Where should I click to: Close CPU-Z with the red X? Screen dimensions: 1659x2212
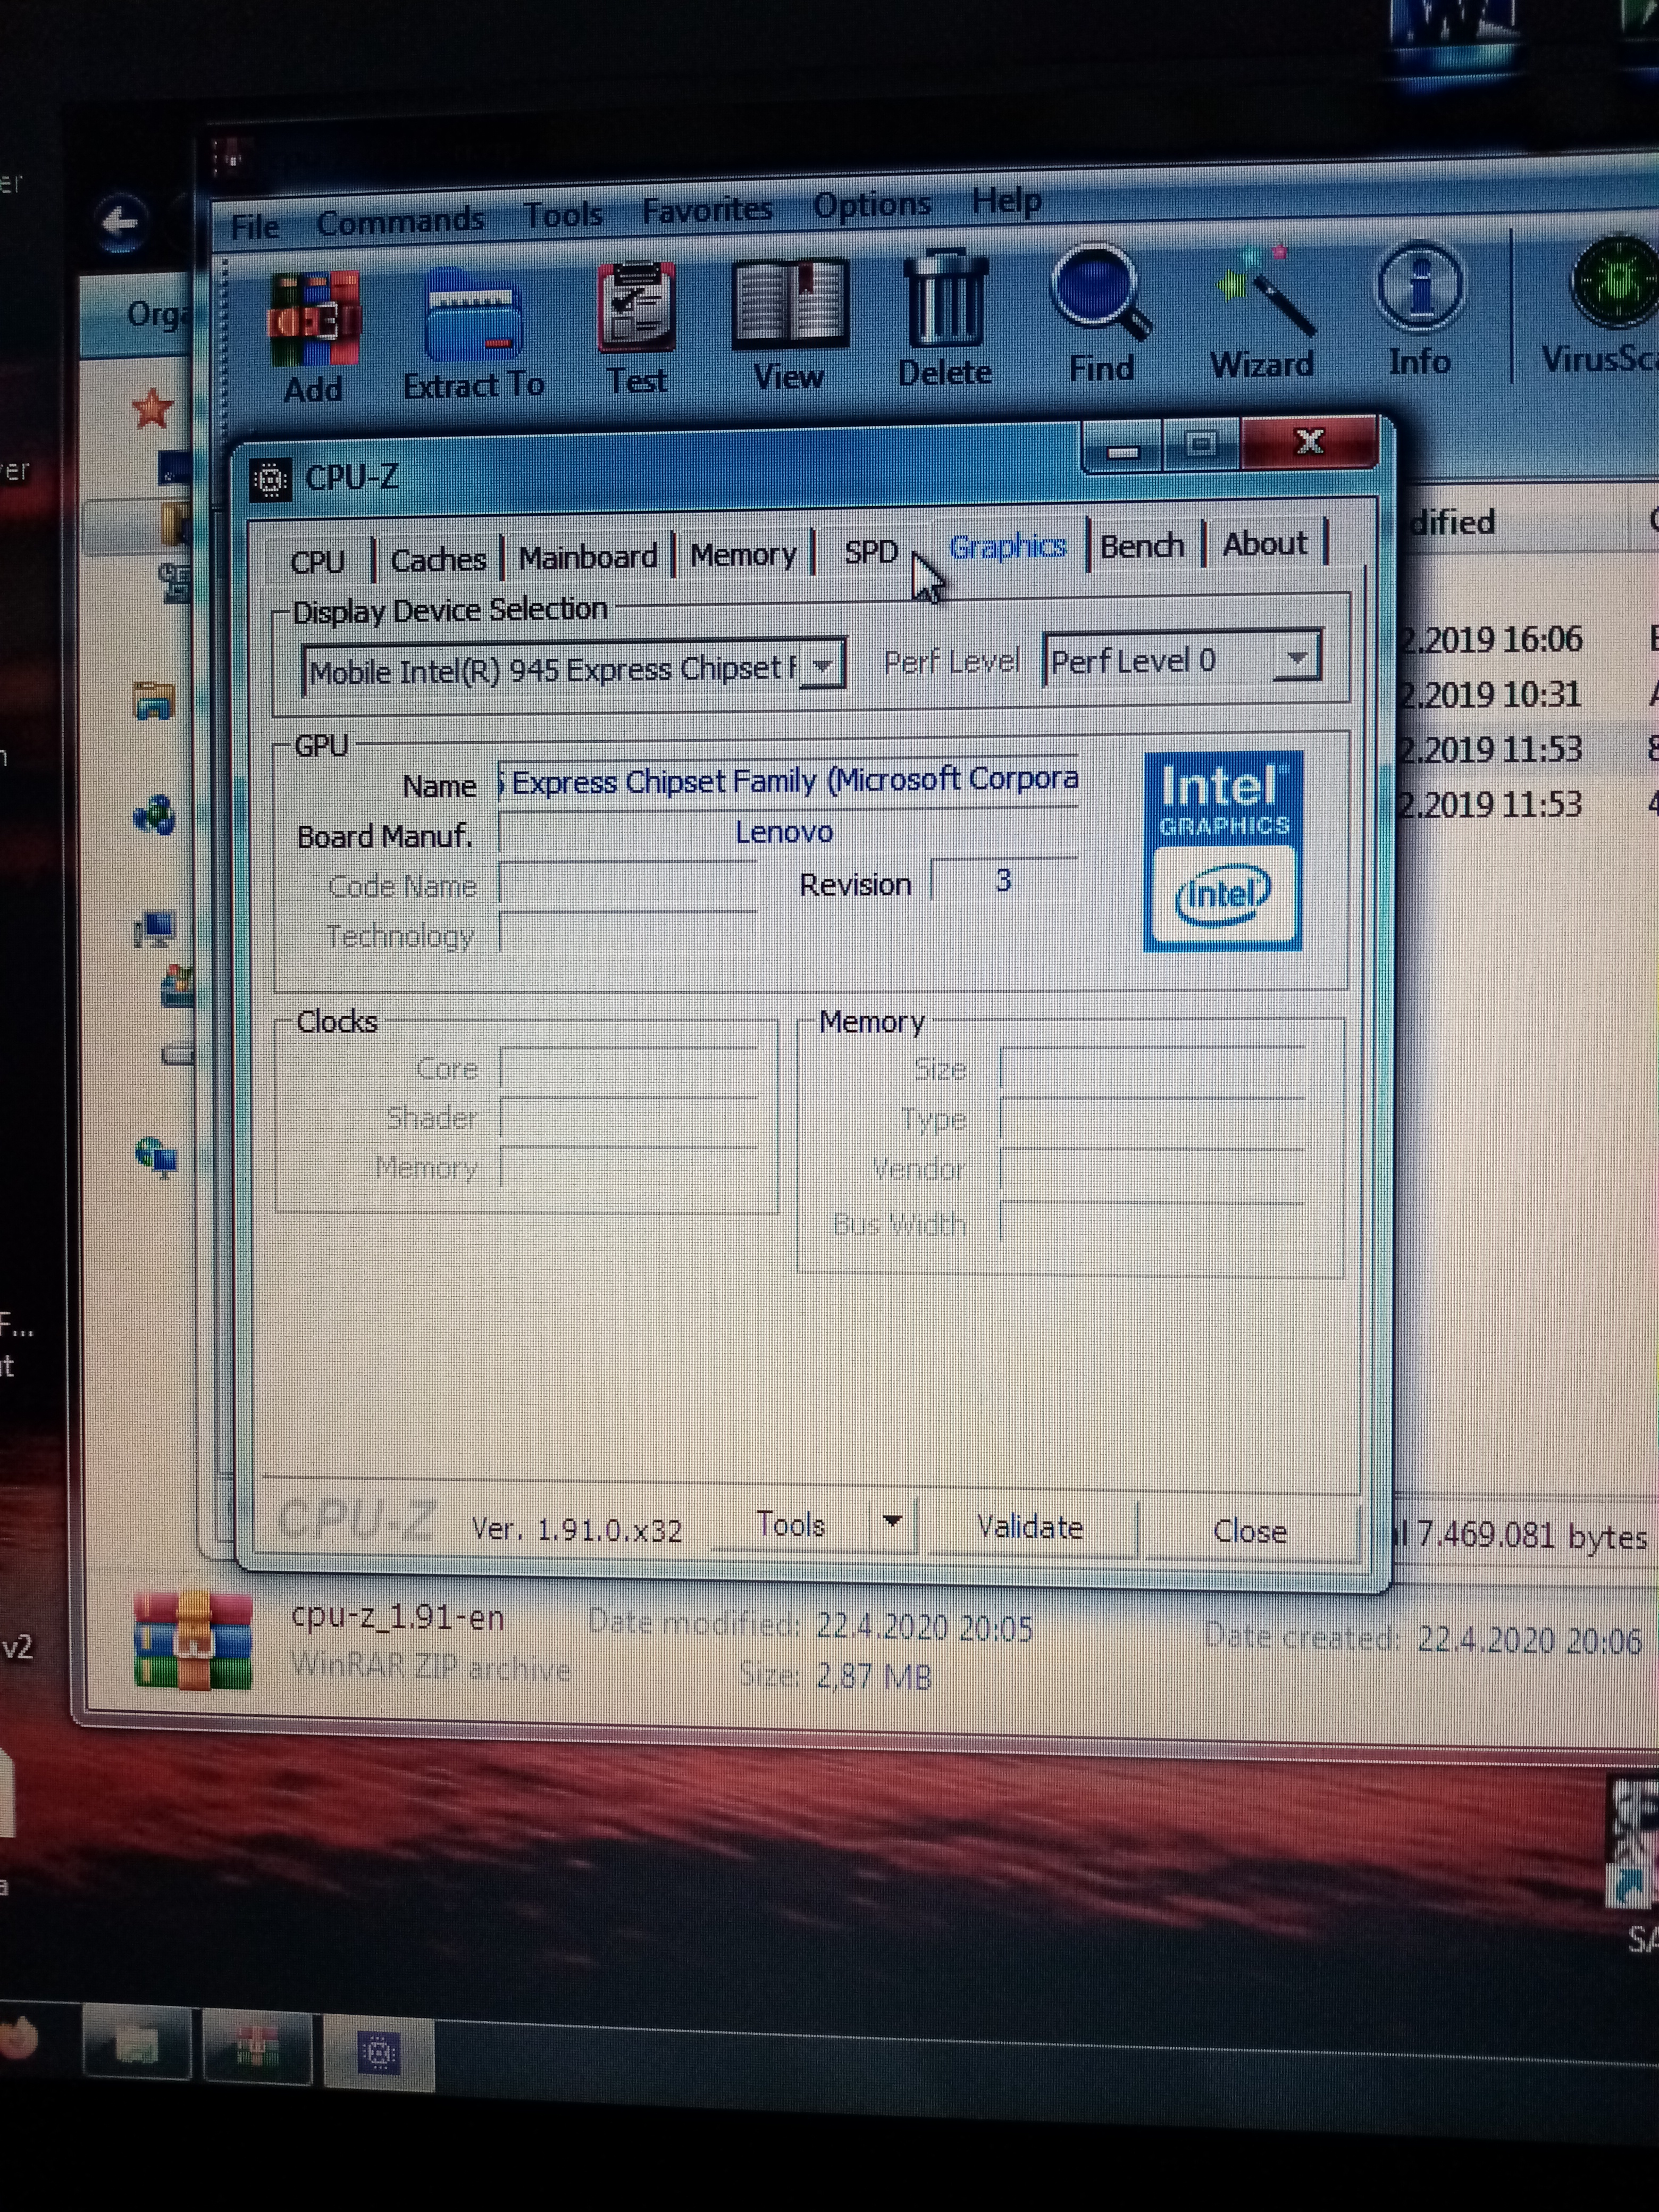point(1309,442)
